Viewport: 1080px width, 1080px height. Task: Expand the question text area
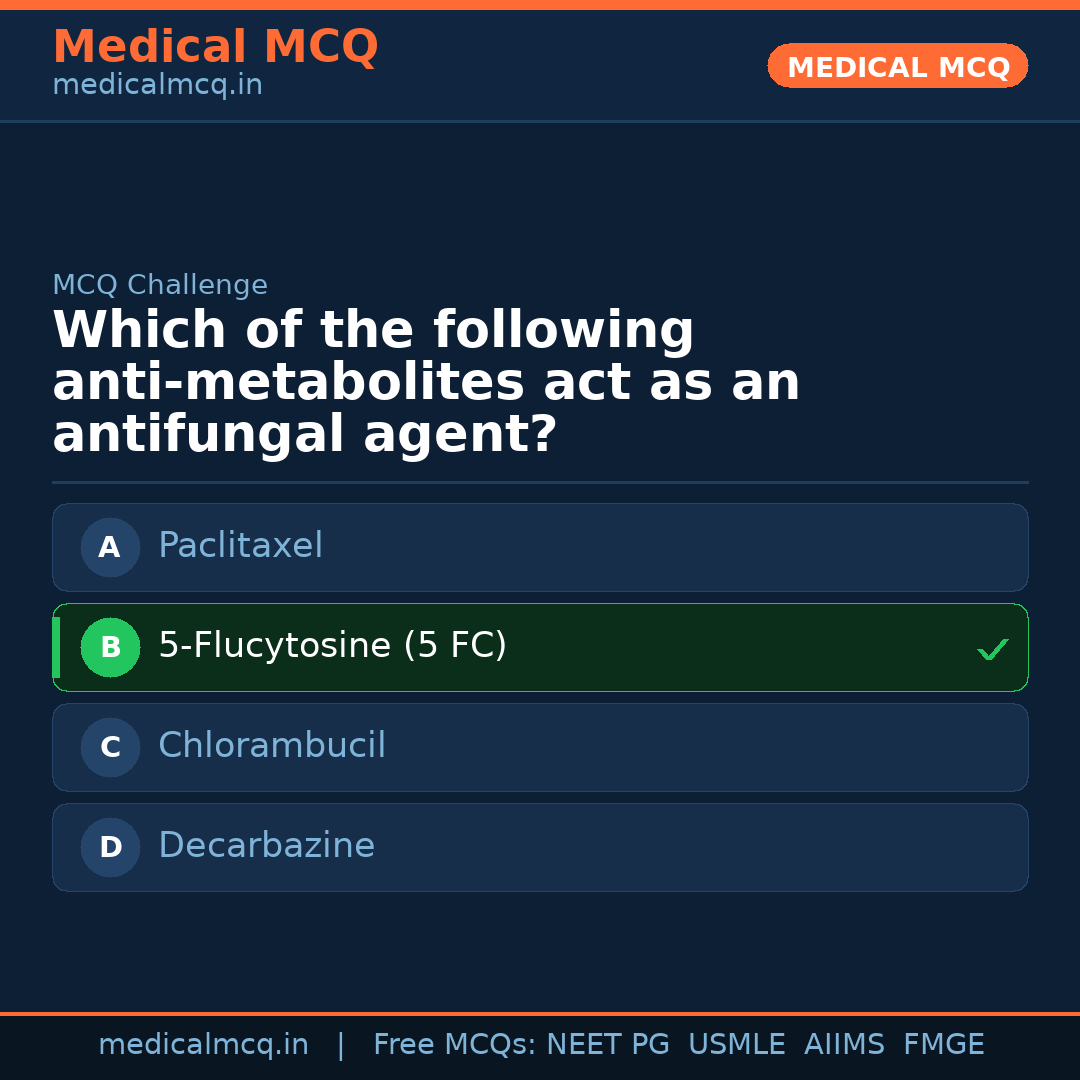(427, 381)
